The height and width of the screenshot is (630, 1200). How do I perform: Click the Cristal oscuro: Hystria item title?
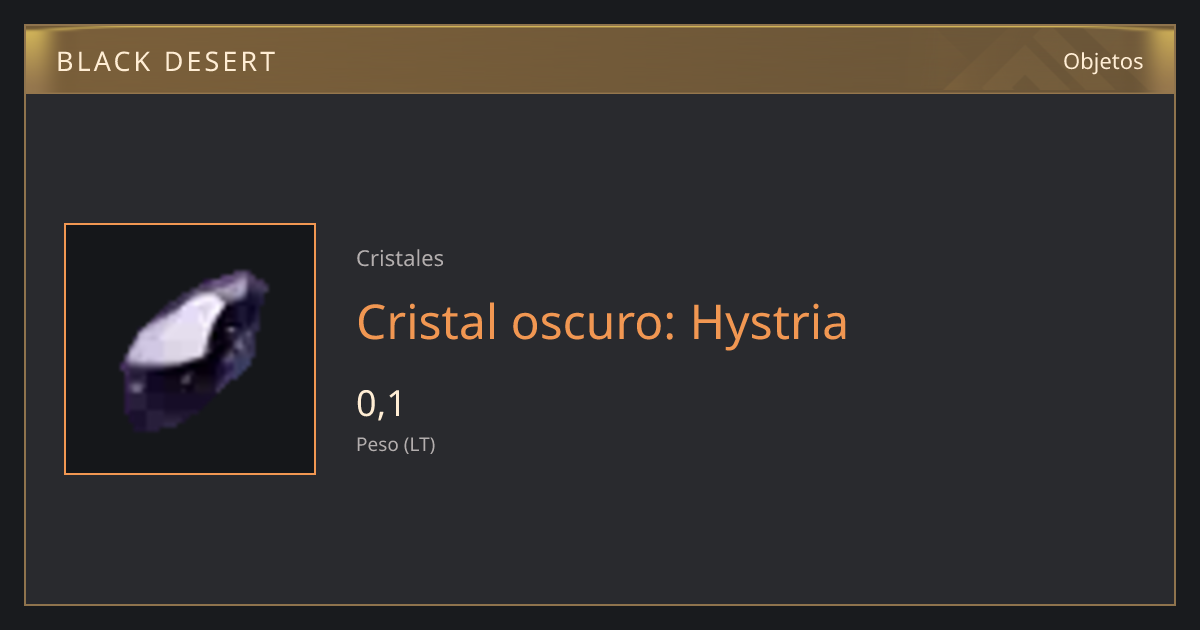pos(602,322)
